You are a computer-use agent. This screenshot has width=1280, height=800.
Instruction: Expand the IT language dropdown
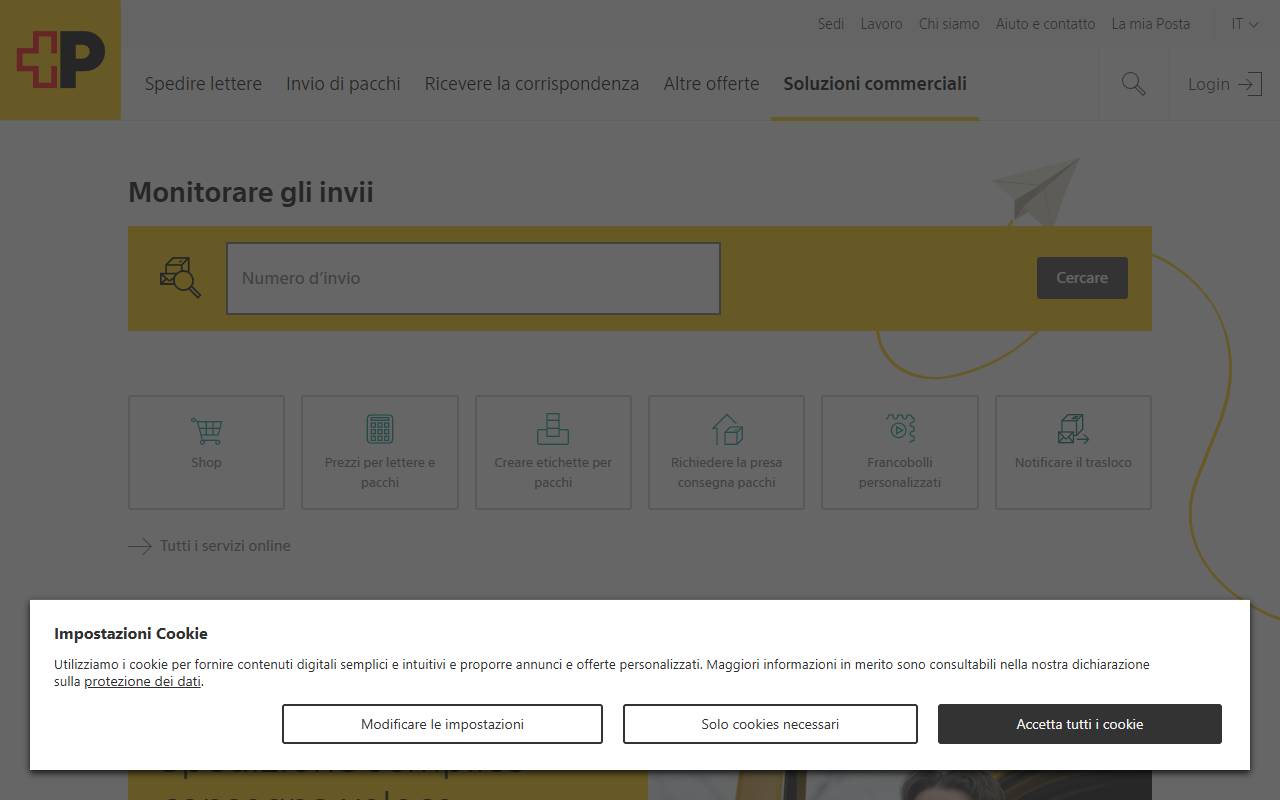1245,24
